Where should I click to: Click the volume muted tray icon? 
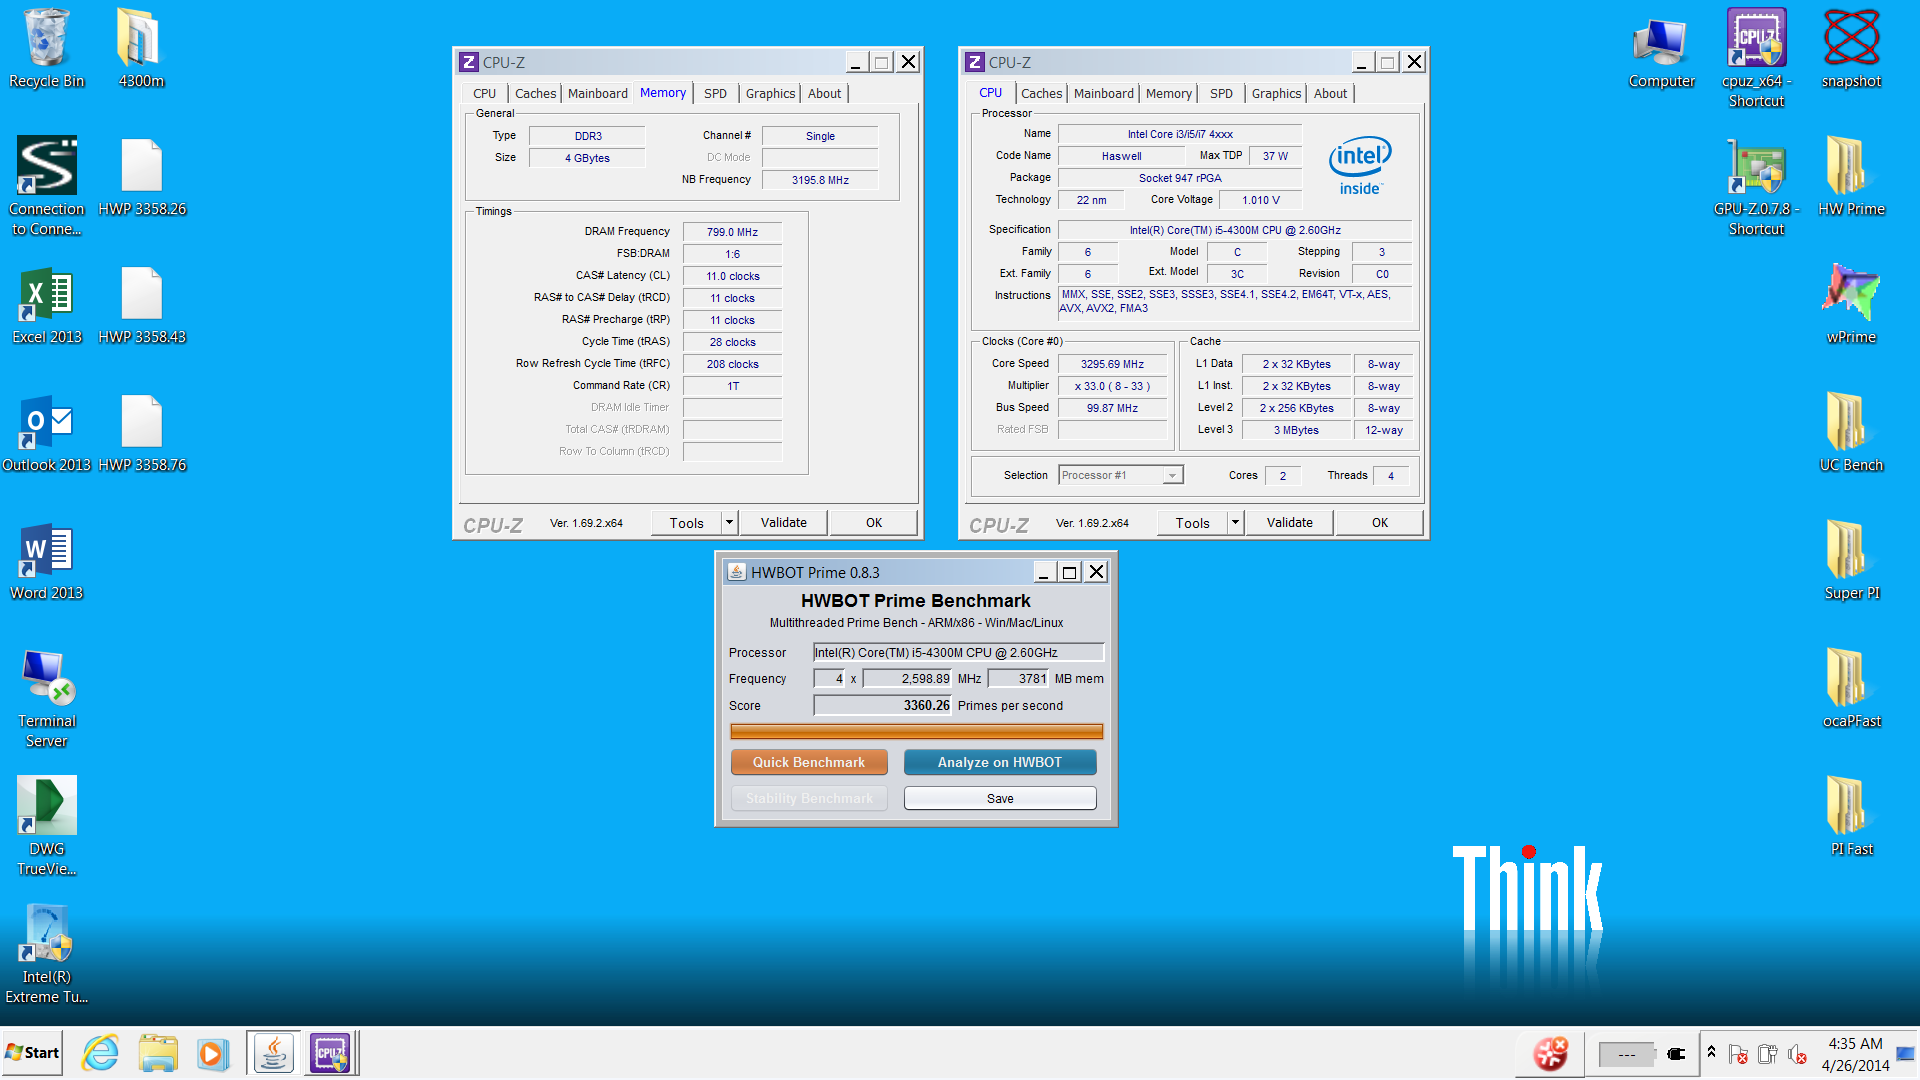(1797, 1054)
